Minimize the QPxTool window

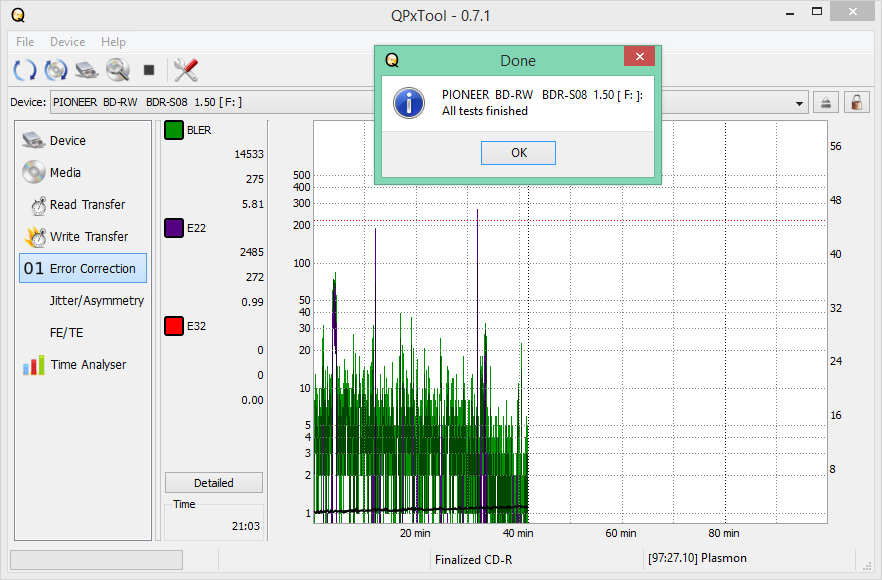790,13
